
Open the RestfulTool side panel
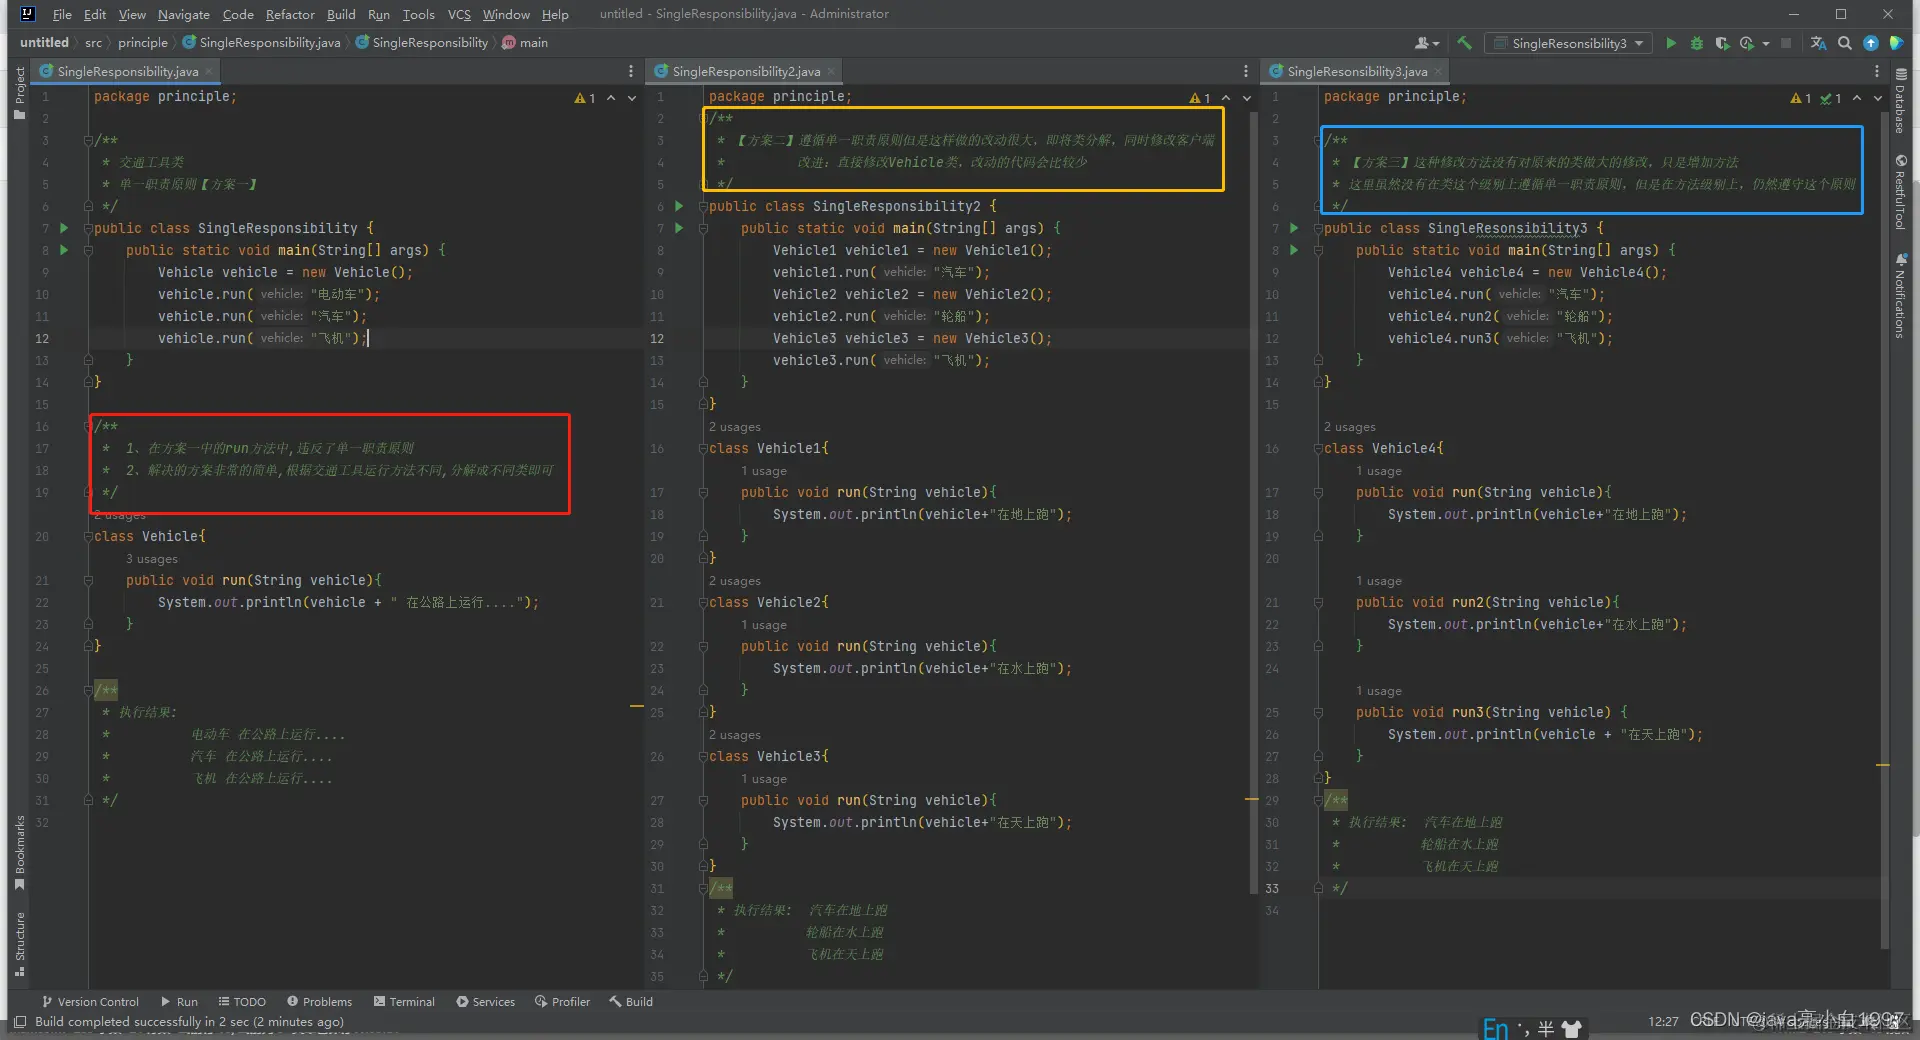tap(1900, 192)
